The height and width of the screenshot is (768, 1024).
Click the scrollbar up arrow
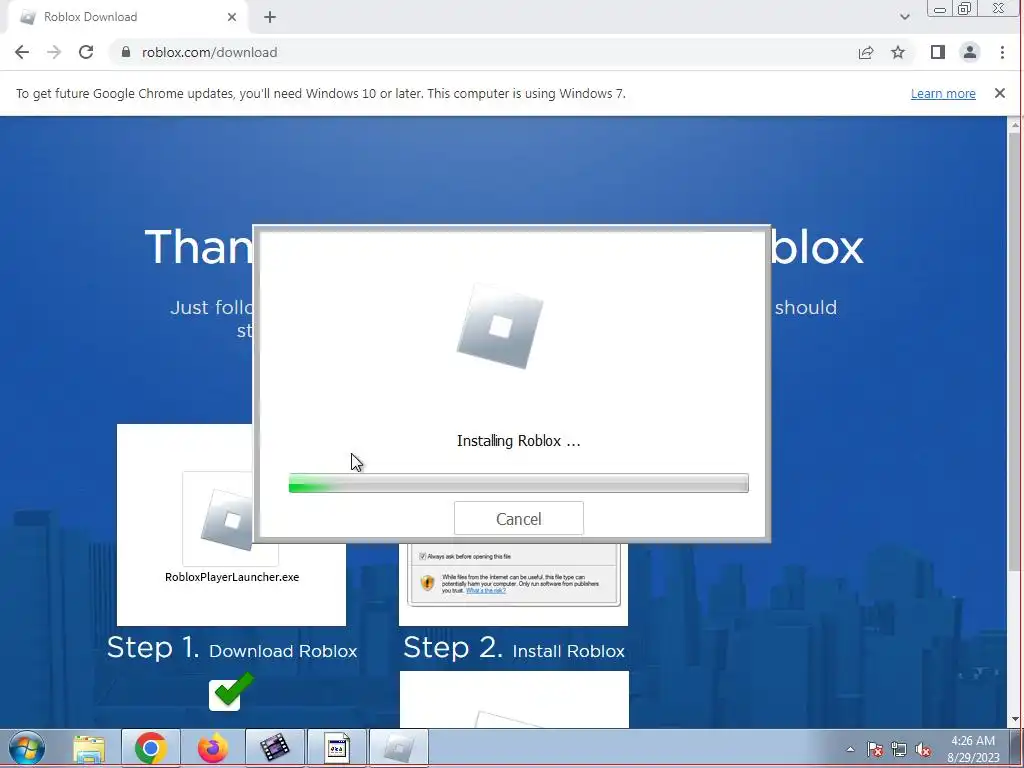1014,124
